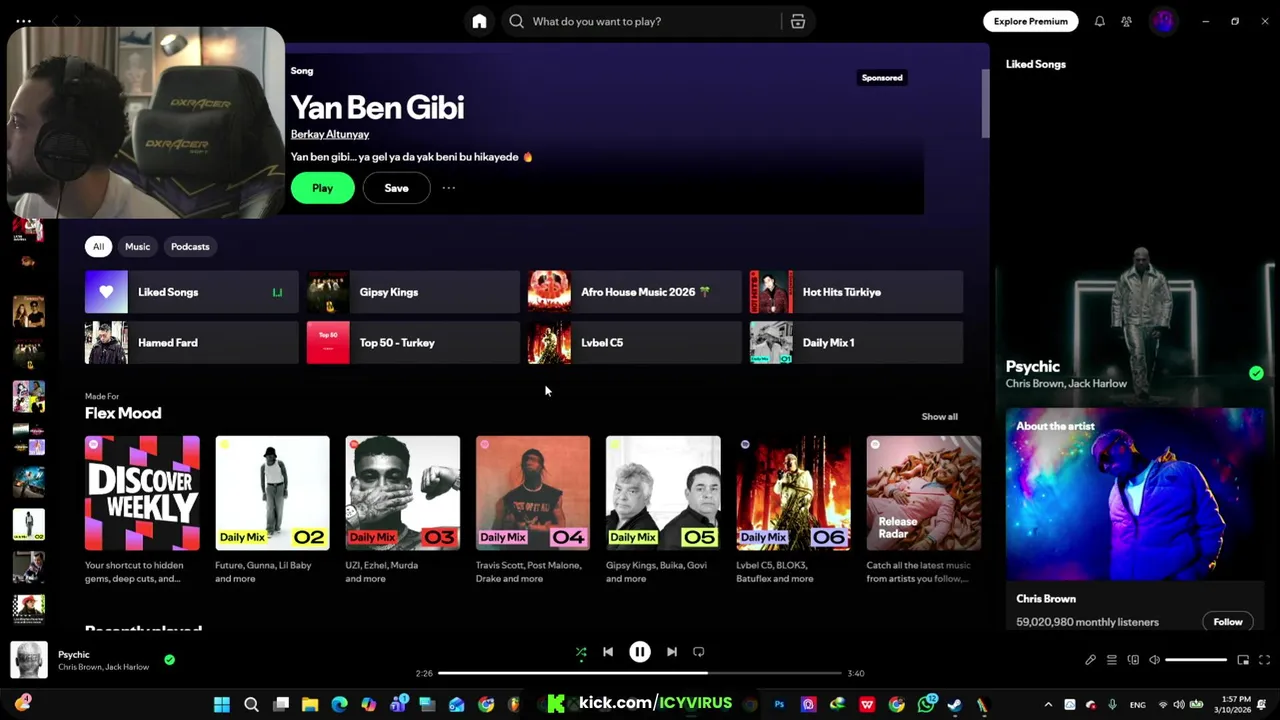Open more options for the Yan Ben Gibi ad
Screen dimensions: 1280x720
[449, 188]
